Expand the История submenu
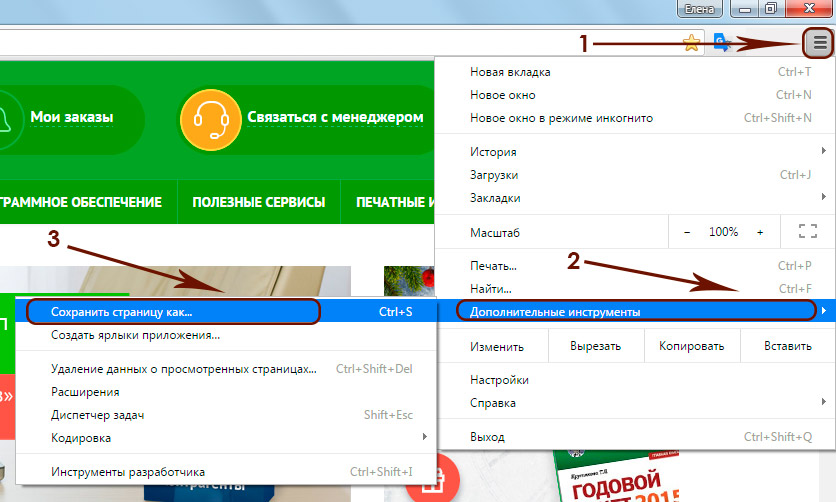Screen dimensions: 836x502 point(493,152)
